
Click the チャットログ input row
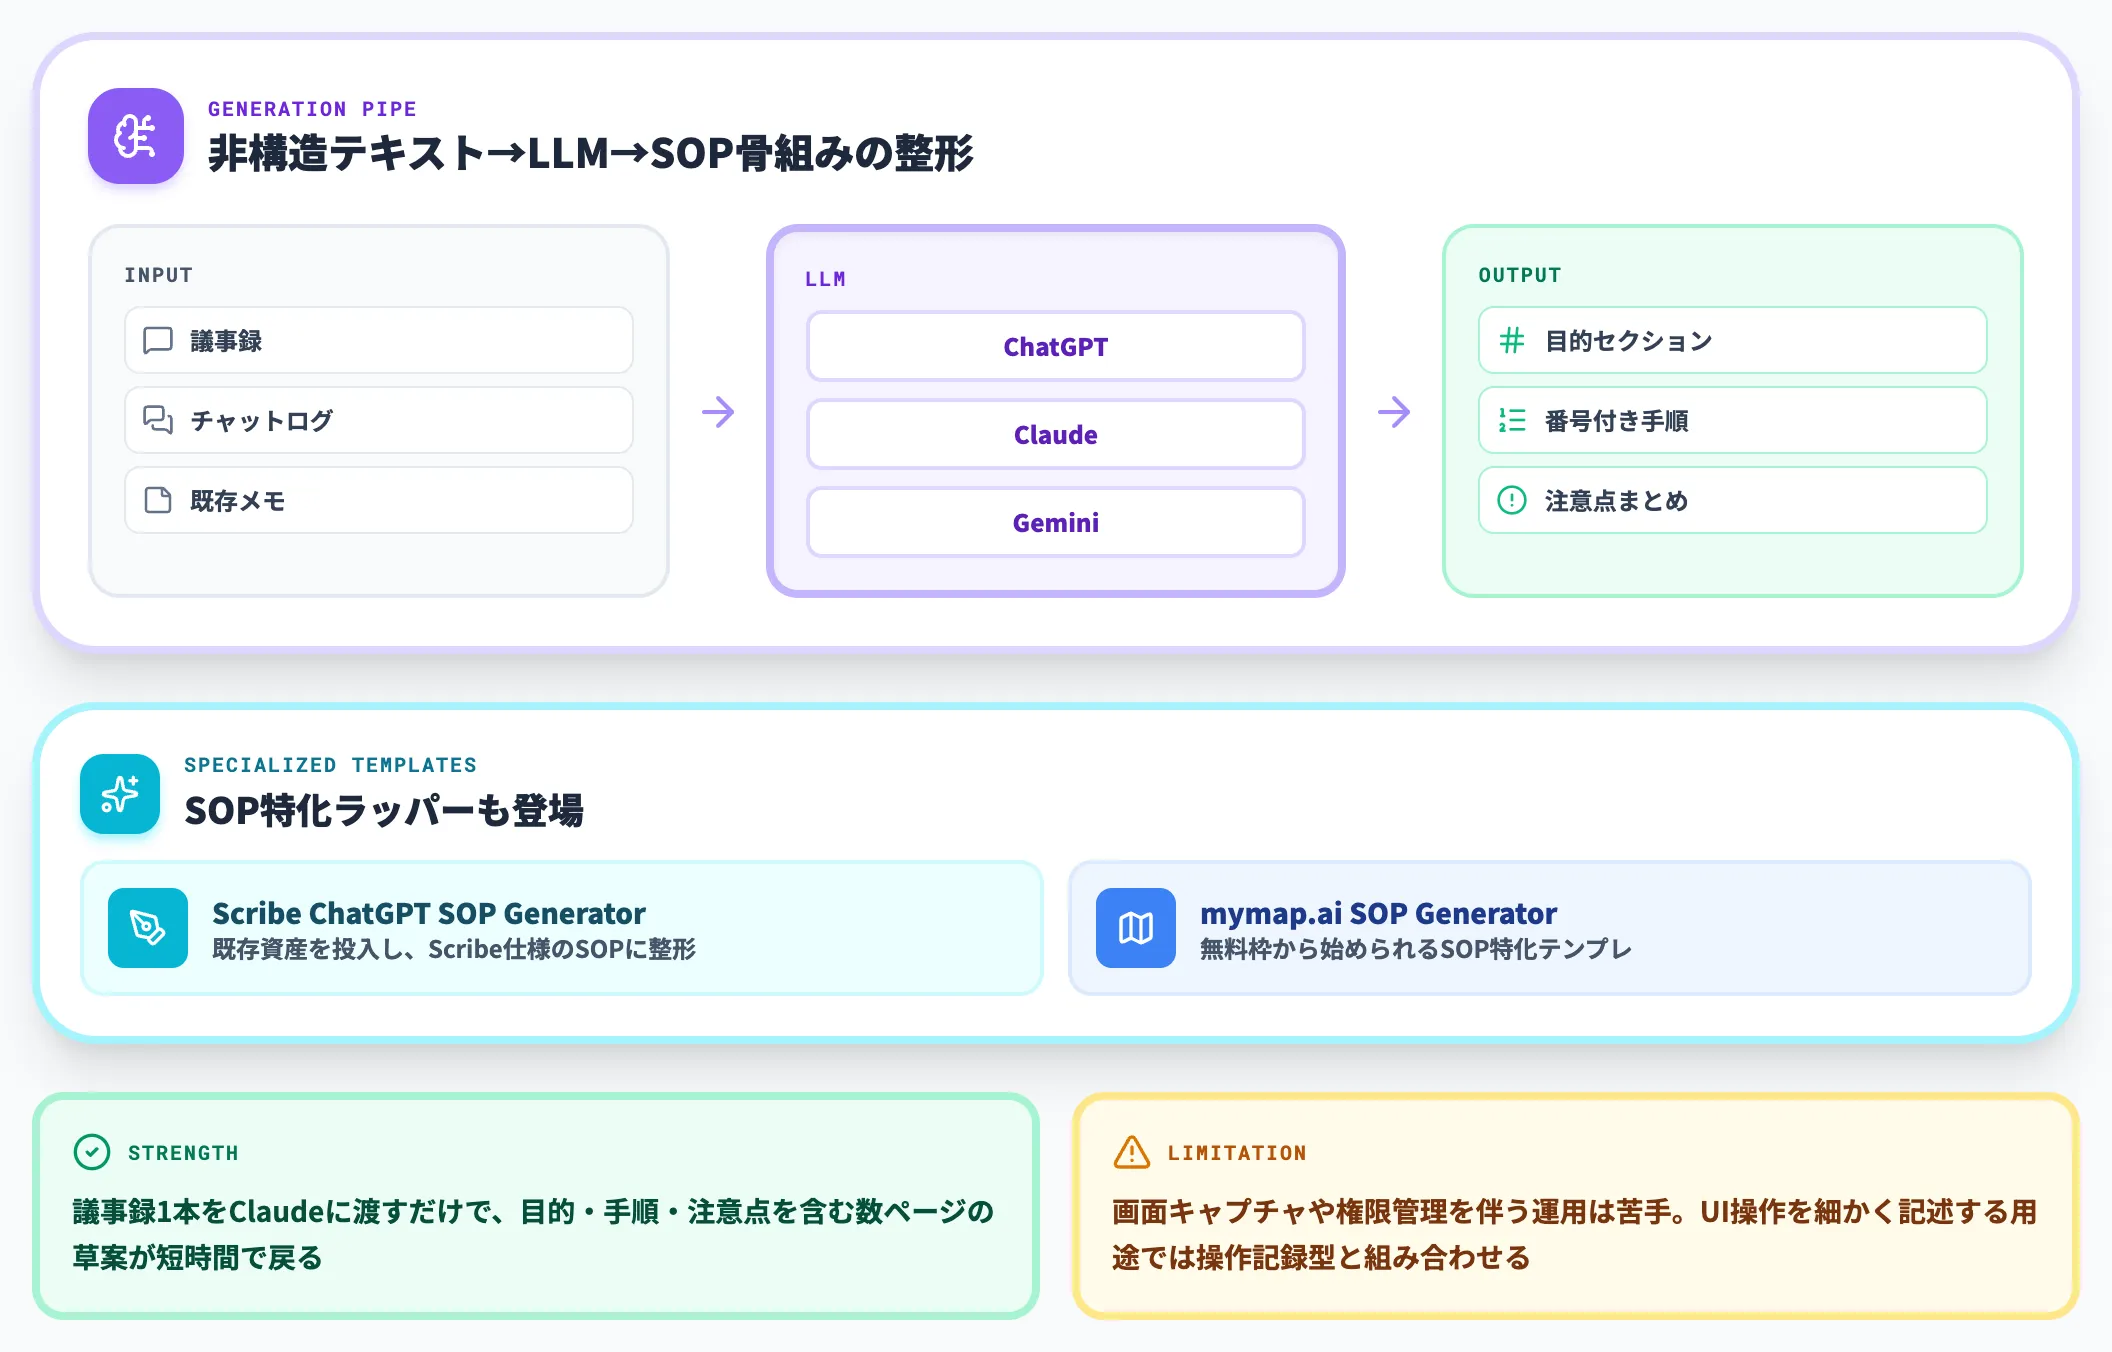click(x=379, y=420)
